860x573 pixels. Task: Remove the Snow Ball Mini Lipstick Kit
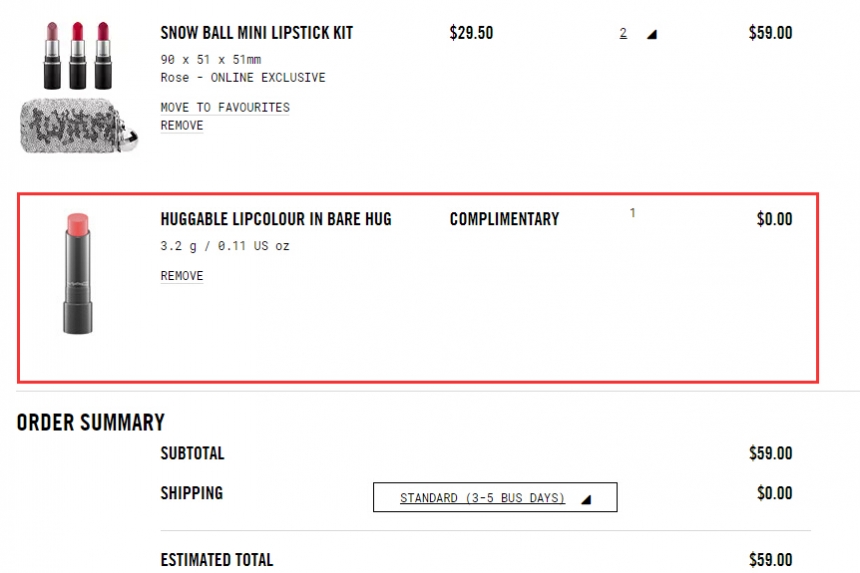click(x=182, y=126)
